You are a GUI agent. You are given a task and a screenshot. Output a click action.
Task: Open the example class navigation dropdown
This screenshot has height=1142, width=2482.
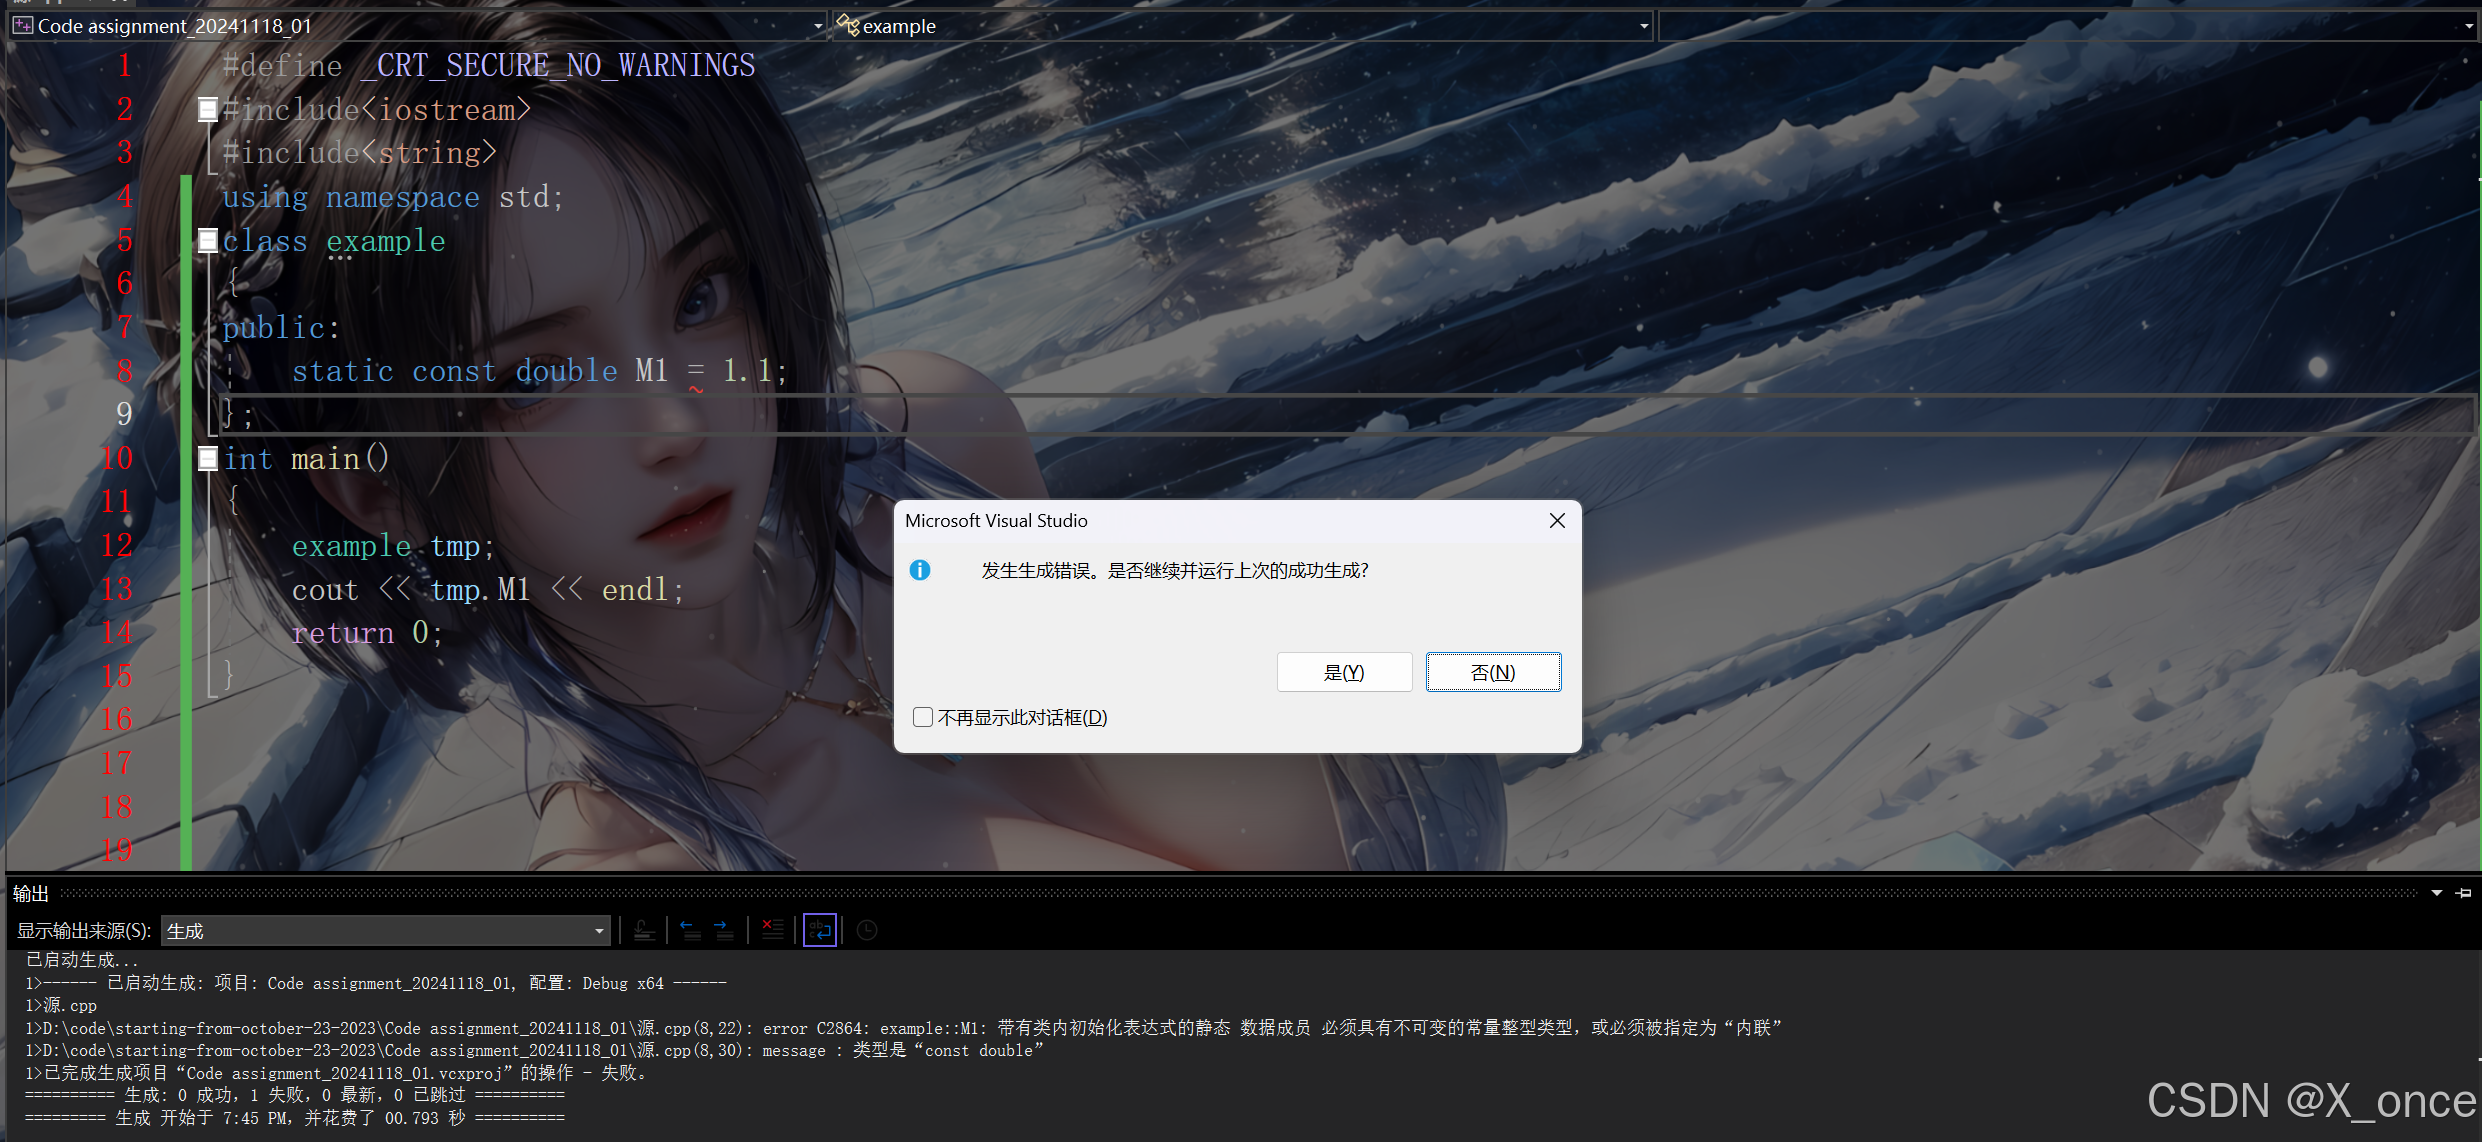coord(1643,26)
